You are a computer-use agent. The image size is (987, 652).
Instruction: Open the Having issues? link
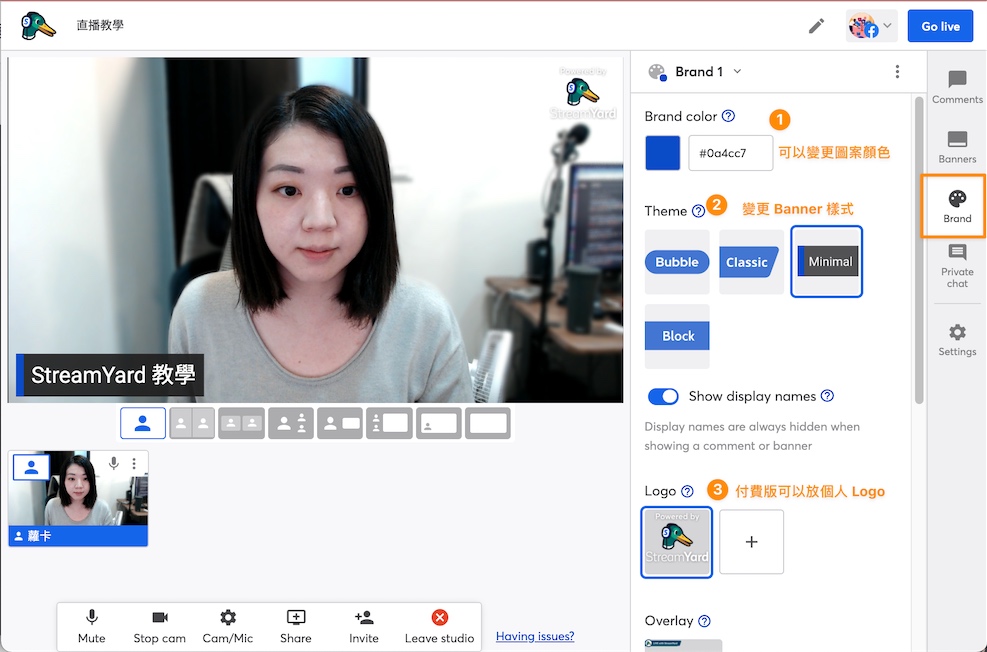coord(535,636)
